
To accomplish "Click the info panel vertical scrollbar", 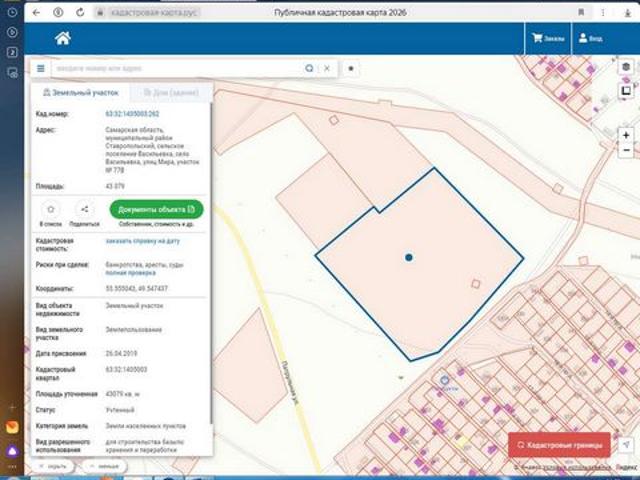I will (211, 263).
